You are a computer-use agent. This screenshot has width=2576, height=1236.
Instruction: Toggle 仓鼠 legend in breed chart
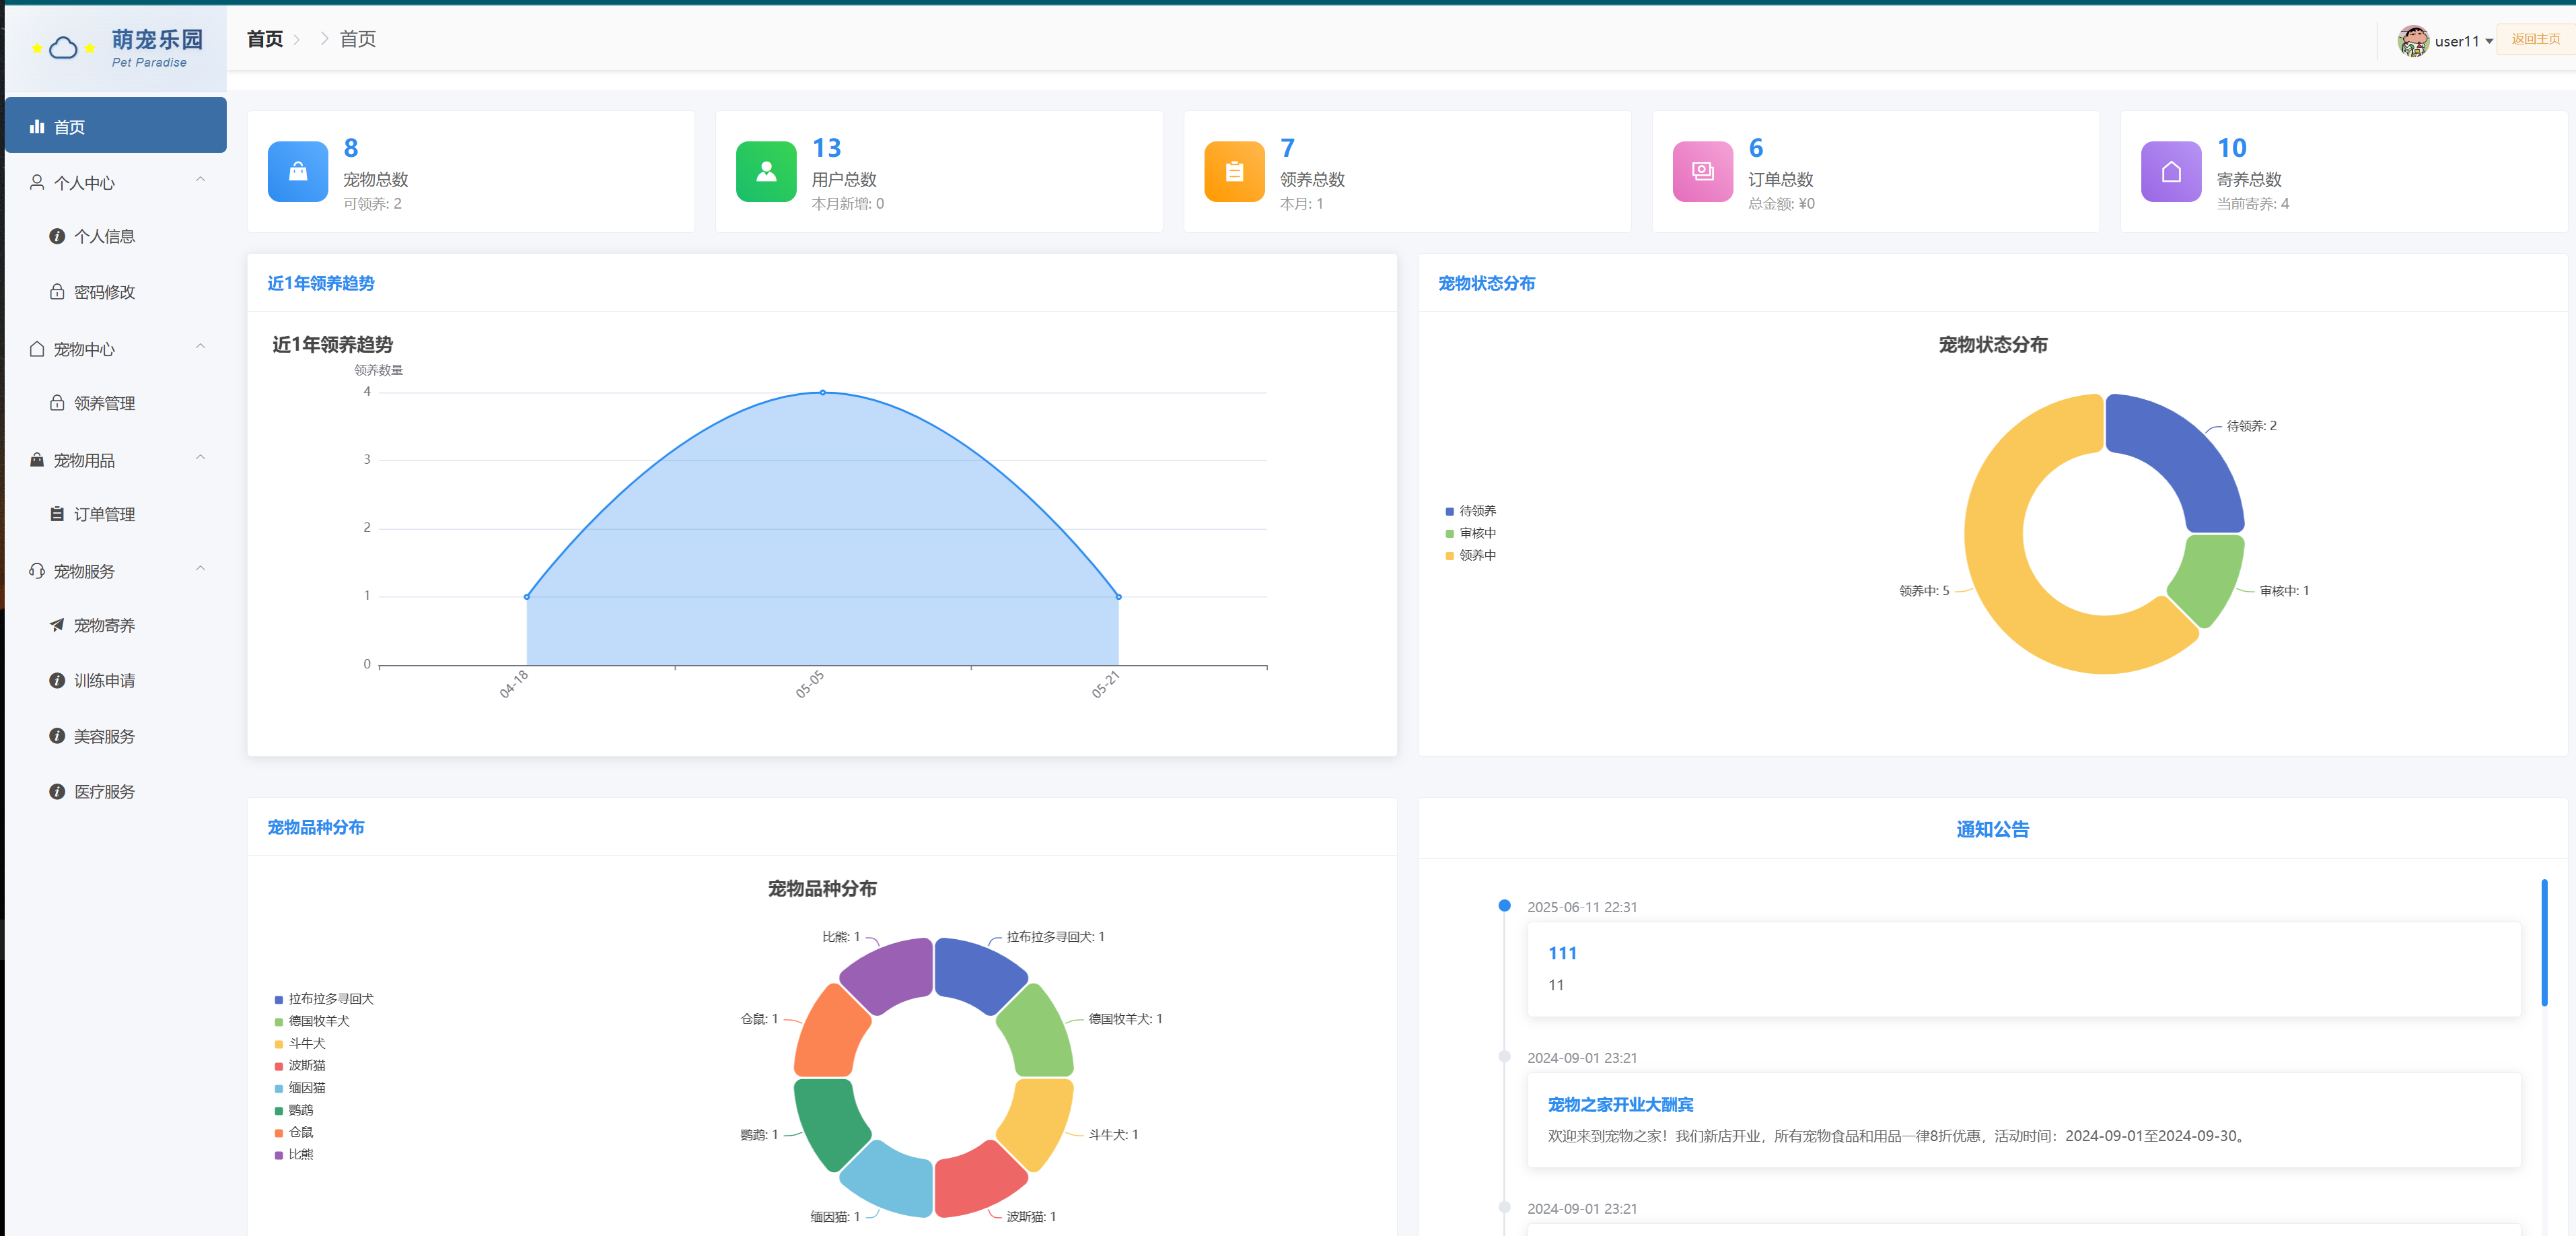294,1132
